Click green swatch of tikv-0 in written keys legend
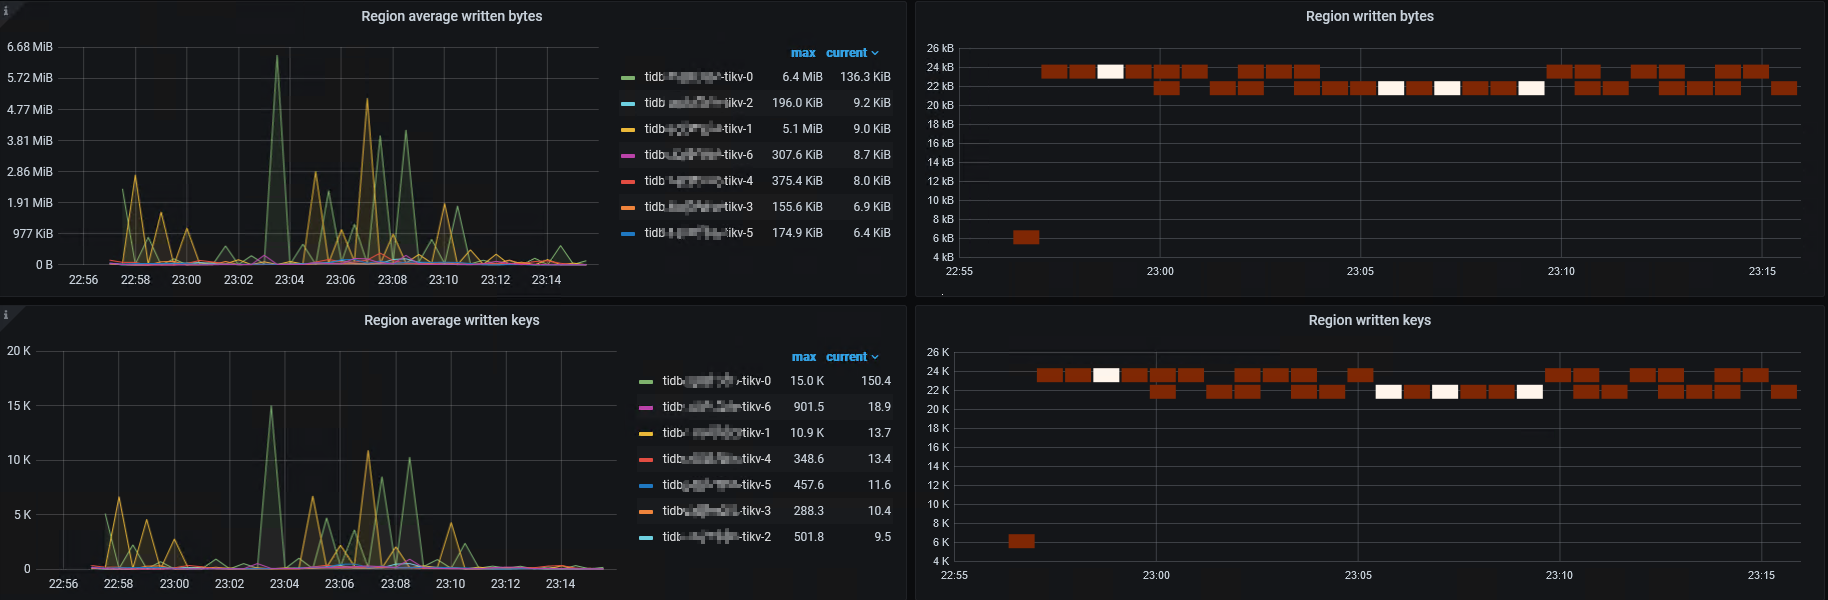 pyautogui.click(x=646, y=382)
